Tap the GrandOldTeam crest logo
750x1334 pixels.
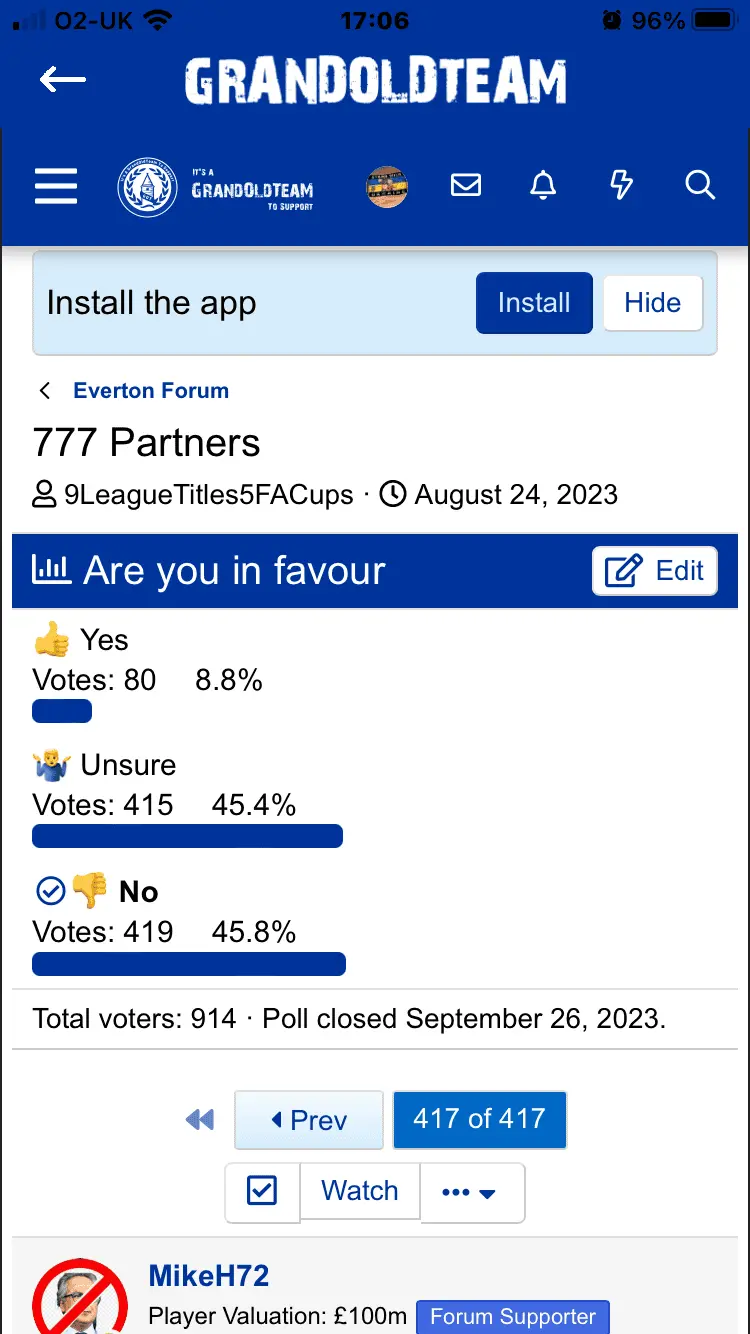(148, 187)
